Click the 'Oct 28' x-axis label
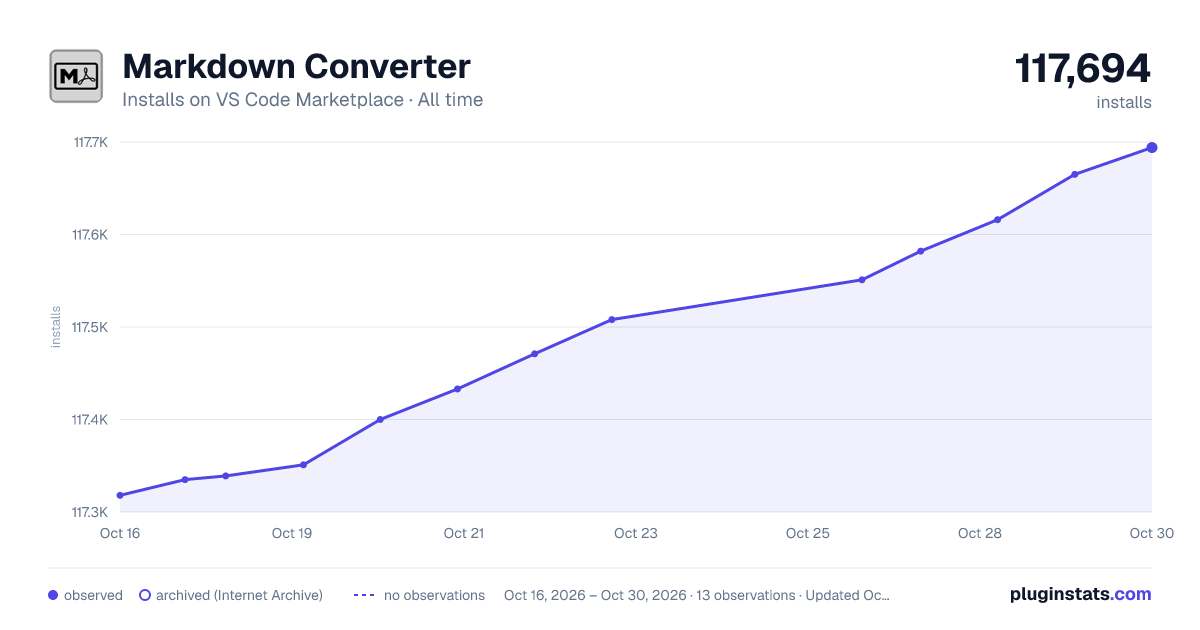 980,533
